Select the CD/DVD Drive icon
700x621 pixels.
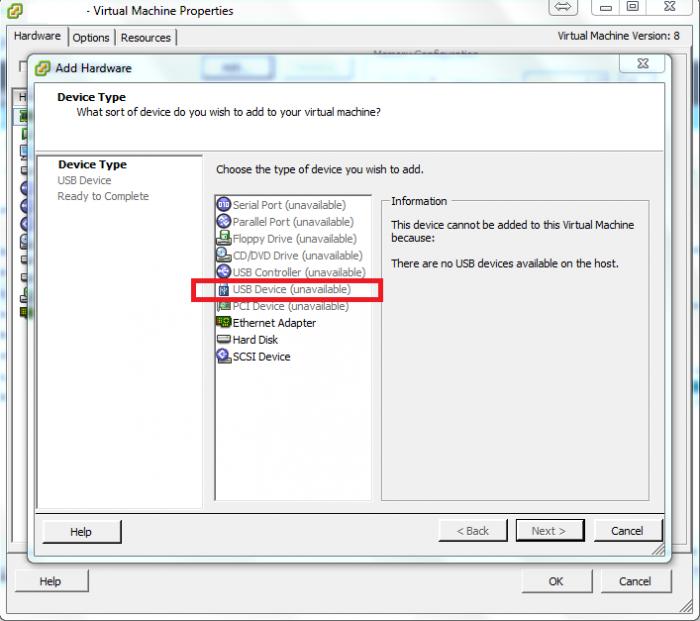[224, 255]
